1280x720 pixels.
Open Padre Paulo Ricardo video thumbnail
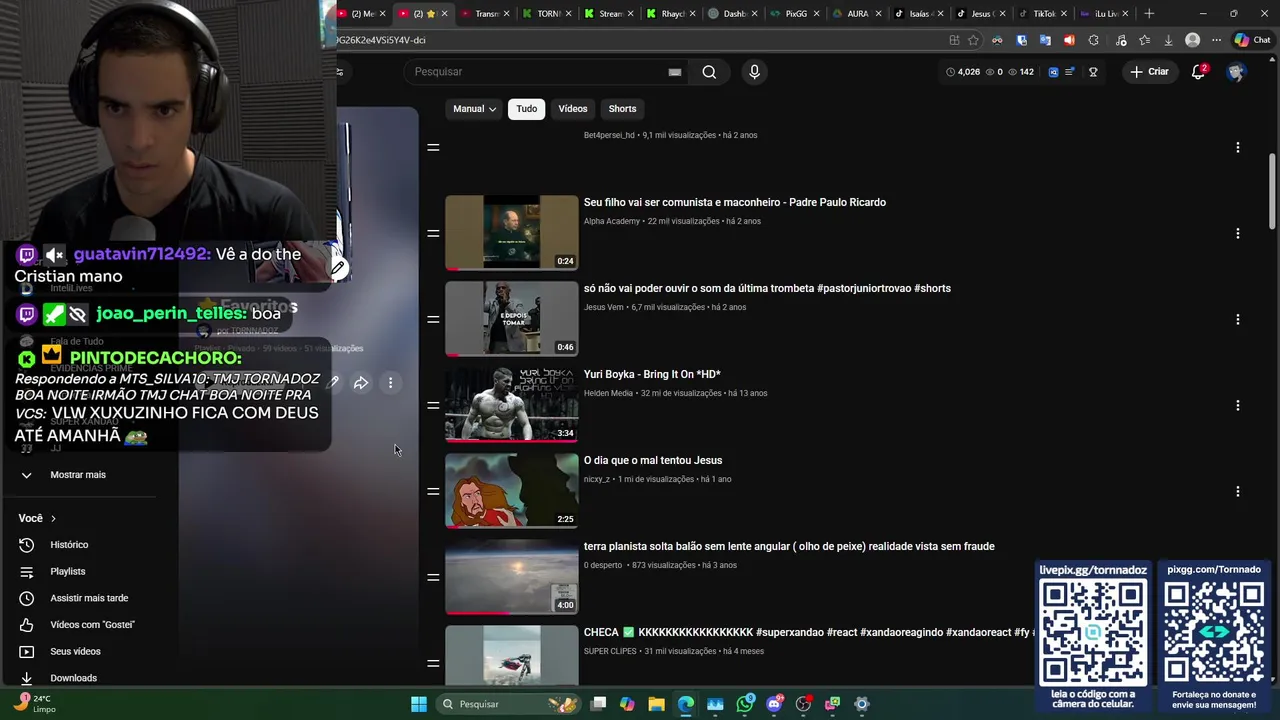click(x=512, y=233)
